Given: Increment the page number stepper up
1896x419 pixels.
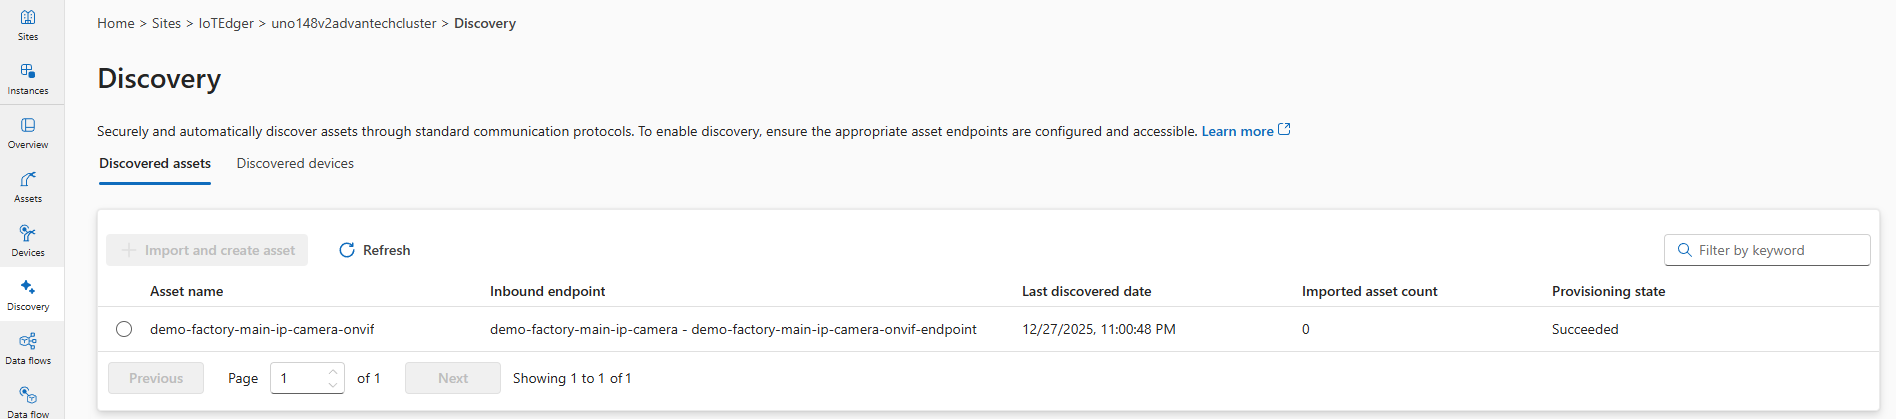Looking at the screenshot, I should tap(333, 372).
